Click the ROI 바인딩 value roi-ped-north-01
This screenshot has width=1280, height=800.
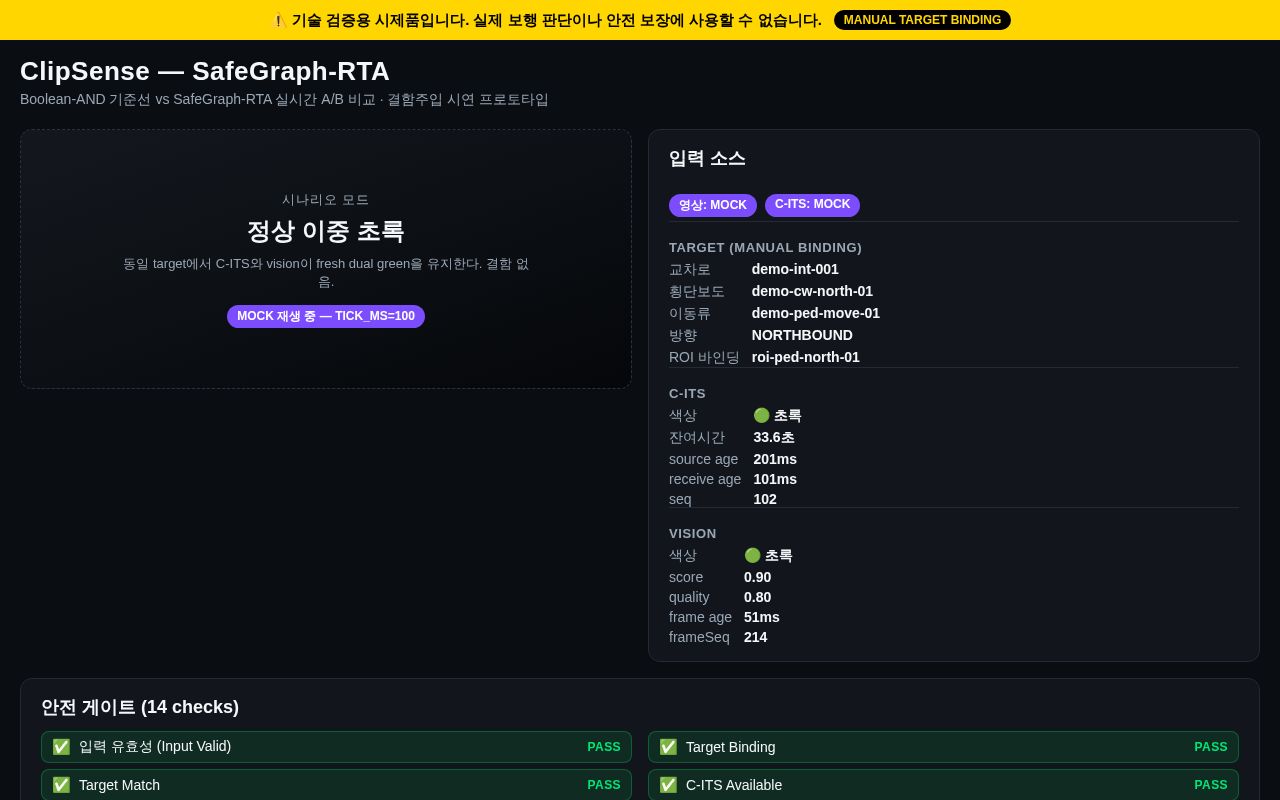(x=806, y=357)
